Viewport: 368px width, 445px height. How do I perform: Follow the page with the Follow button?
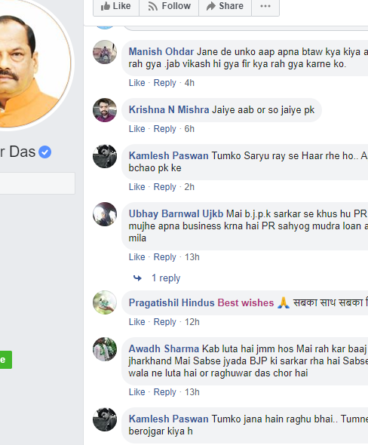pos(169,6)
